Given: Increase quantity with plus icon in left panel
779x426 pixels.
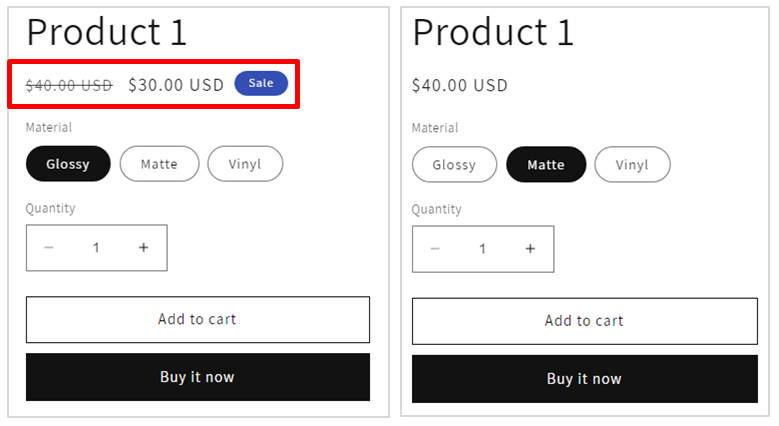Looking at the screenshot, I should (x=144, y=248).
